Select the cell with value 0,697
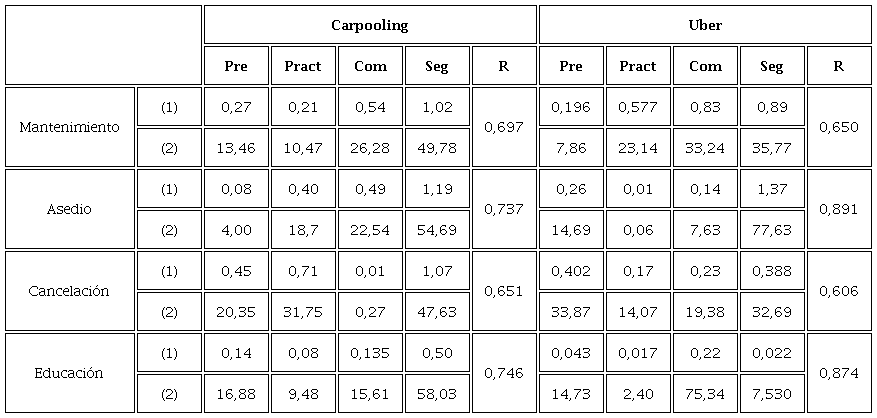The height and width of the screenshot is (418, 877). click(503, 128)
